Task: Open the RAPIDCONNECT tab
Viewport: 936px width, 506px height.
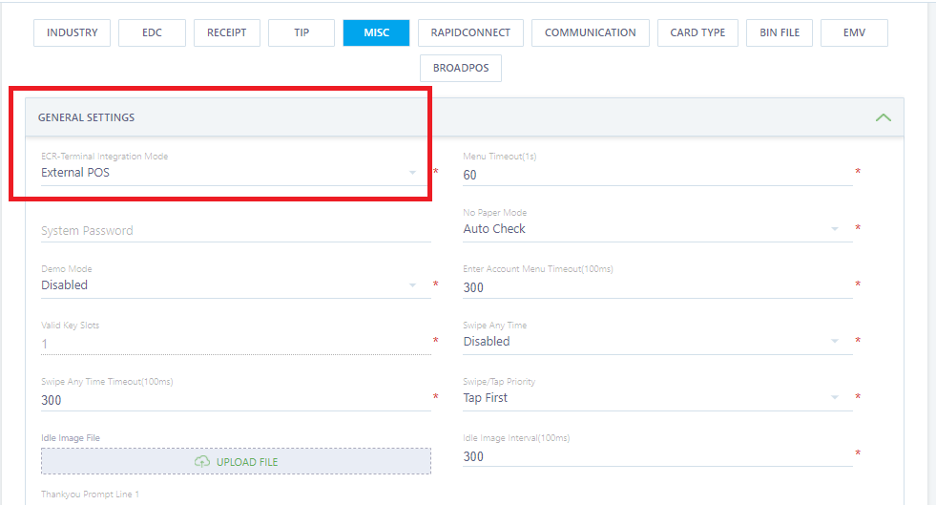Action: tap(470, 32)
